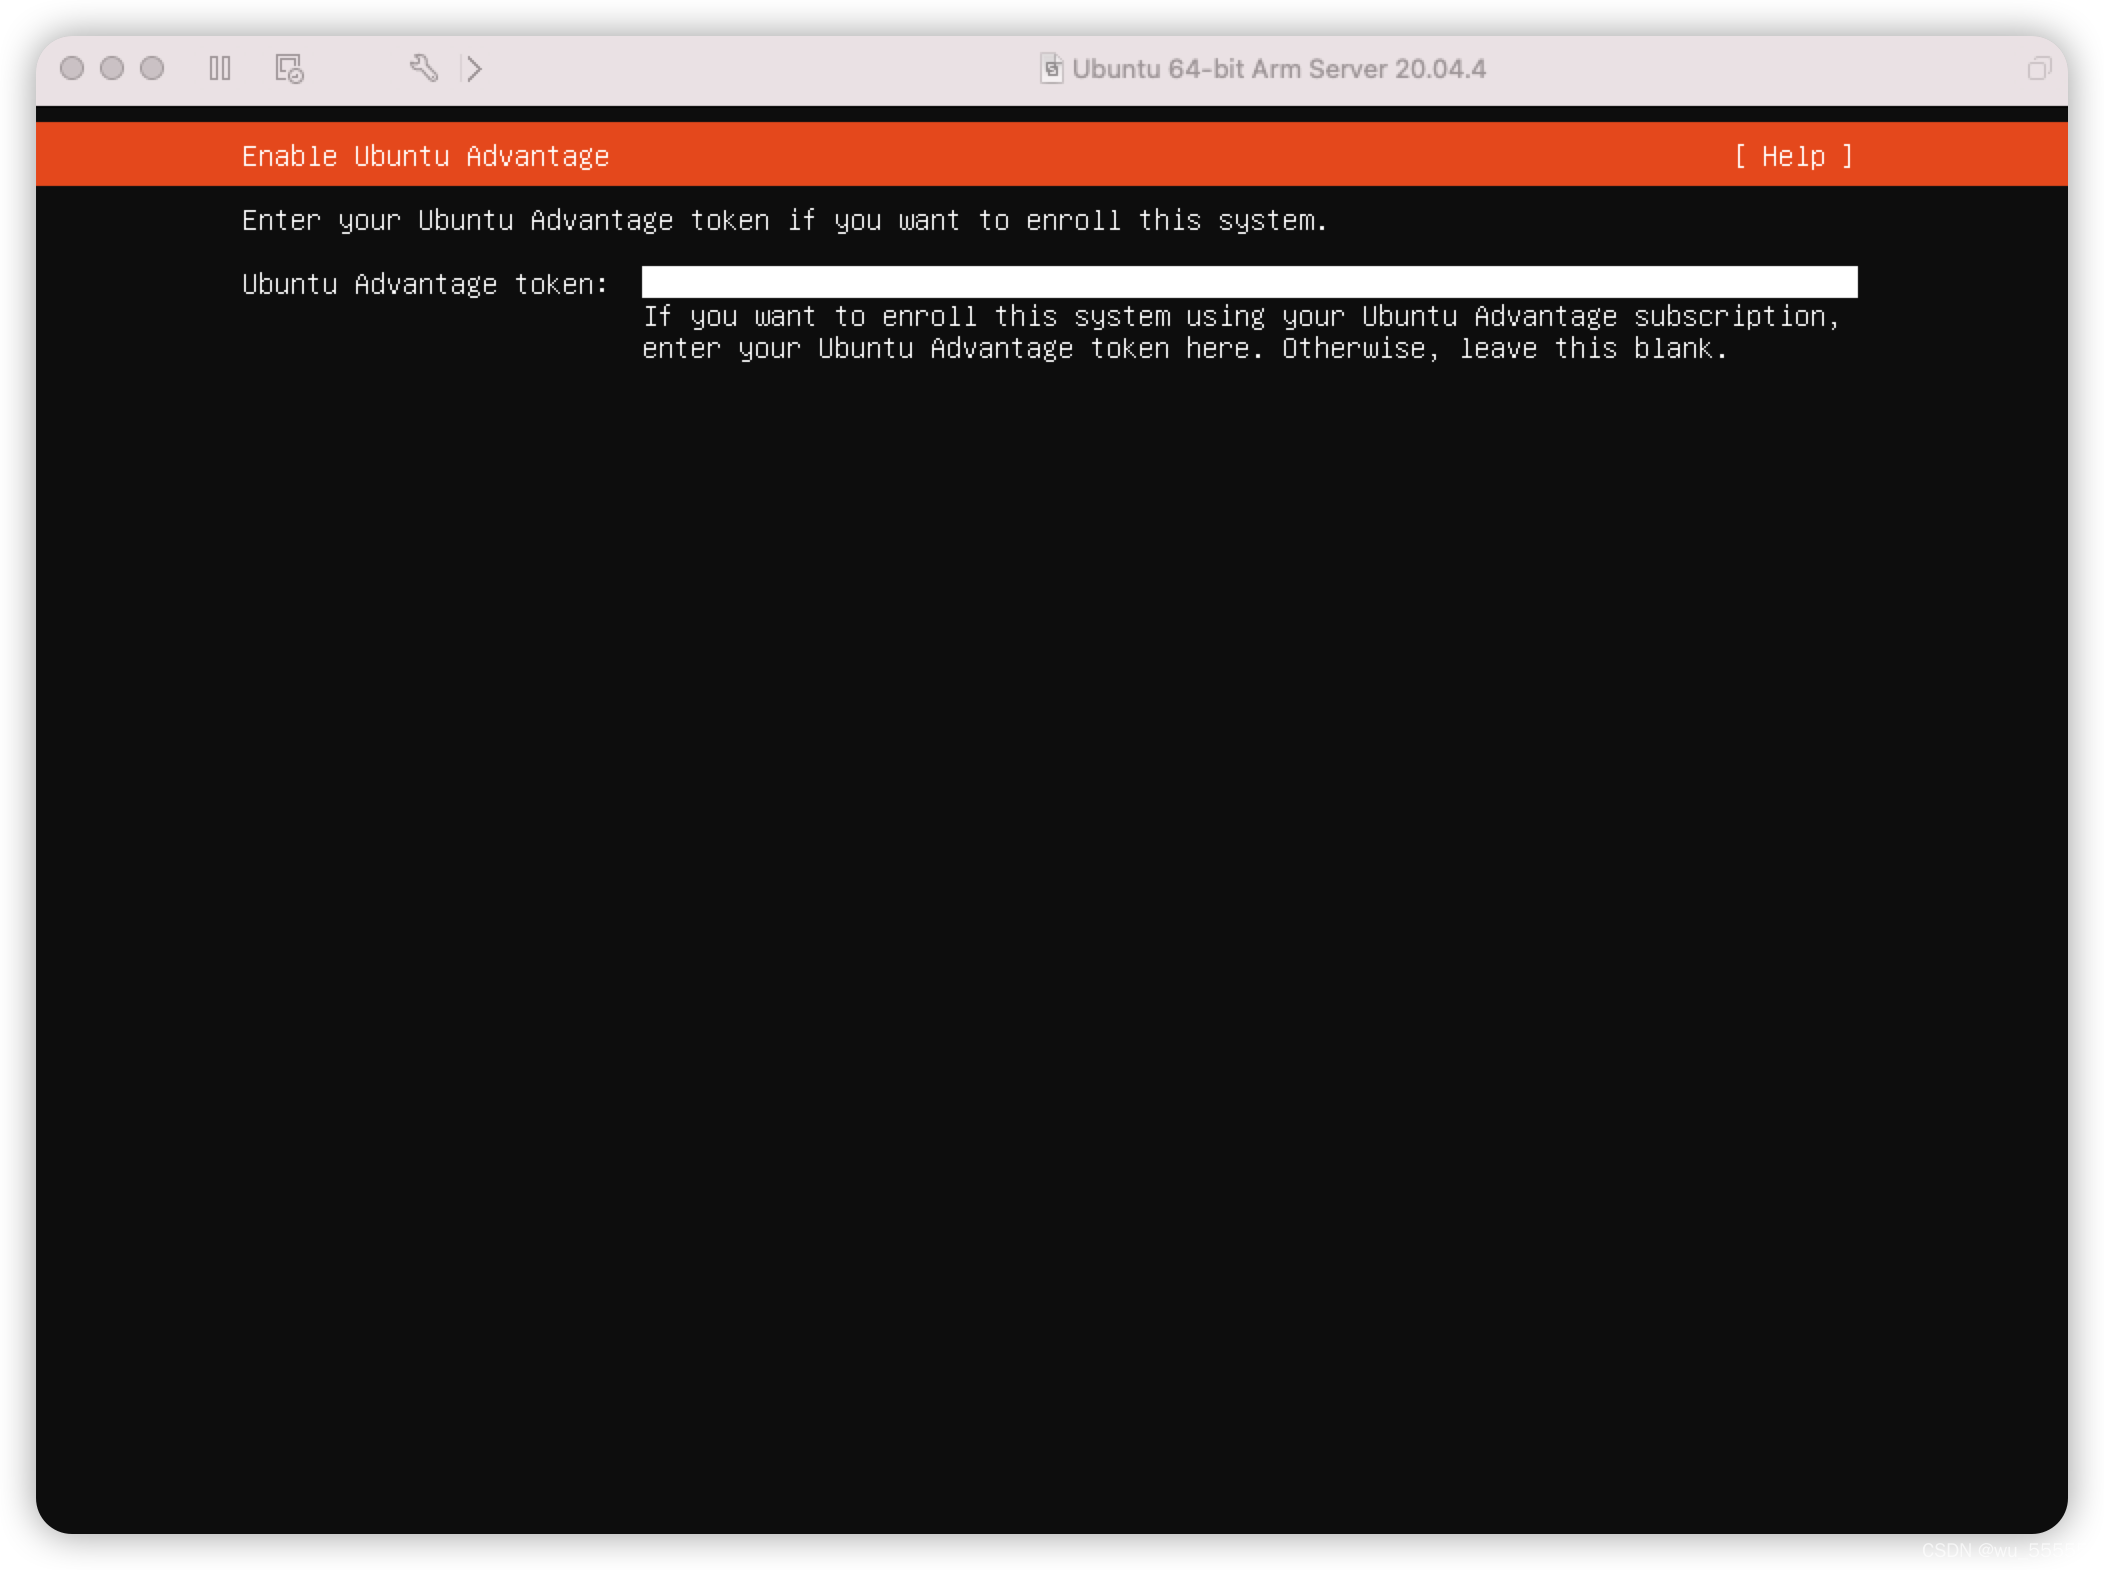Pause the virtual machine

(220, 68)
